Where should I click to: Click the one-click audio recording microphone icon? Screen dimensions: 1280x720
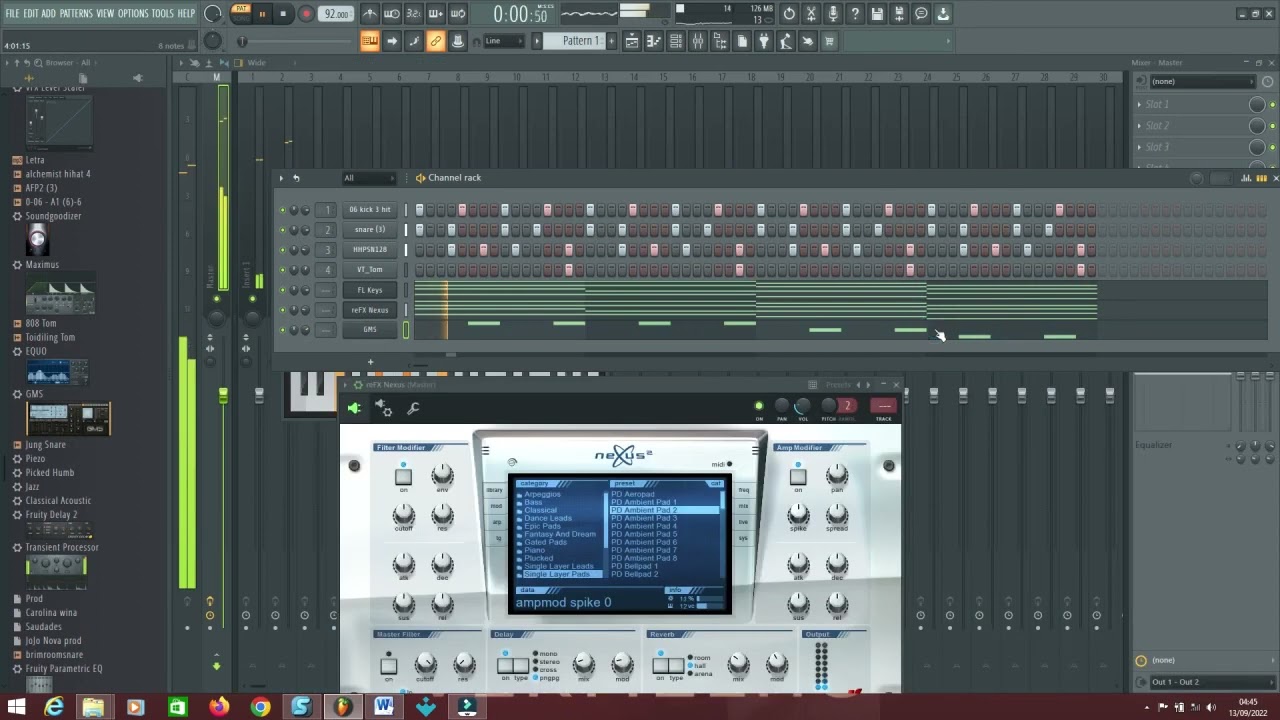(x=833, y=14)
